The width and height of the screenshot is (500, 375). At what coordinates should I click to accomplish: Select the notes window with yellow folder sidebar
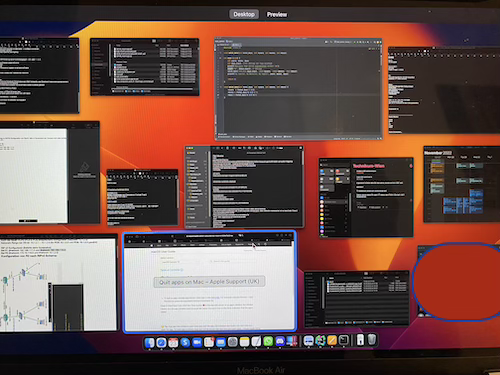point(244,187)
